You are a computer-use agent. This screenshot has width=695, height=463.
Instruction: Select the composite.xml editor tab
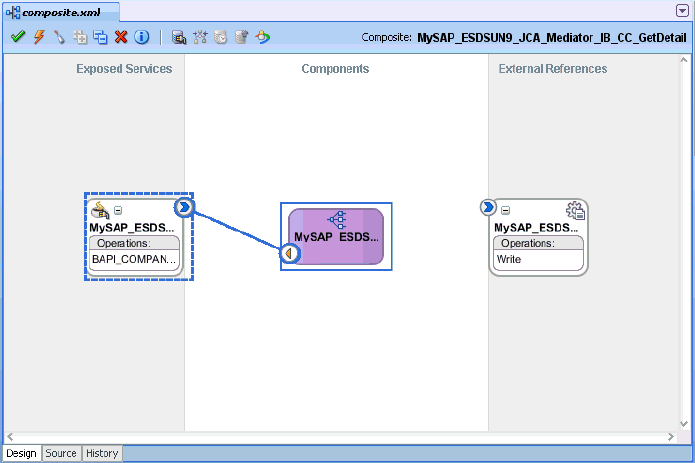61,12
